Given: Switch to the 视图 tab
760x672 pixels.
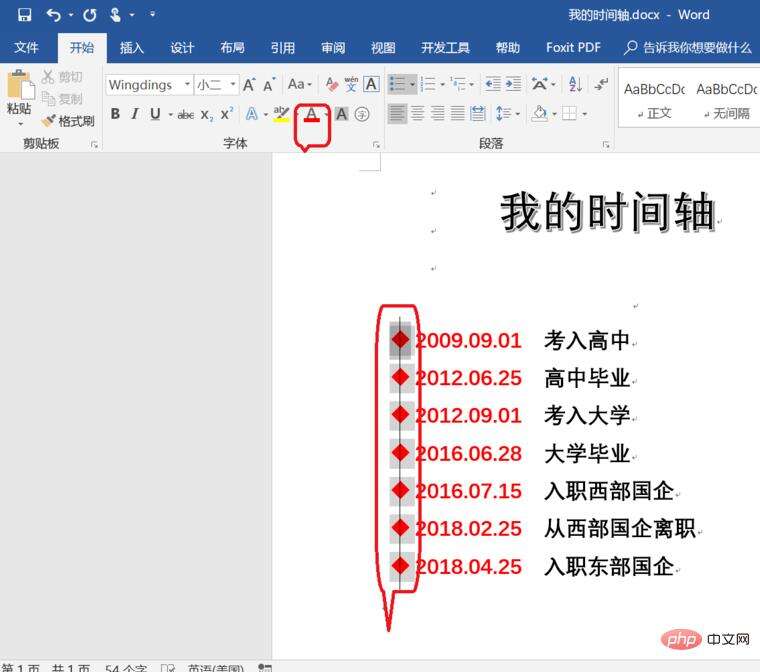Looking at the screenshot, I should [383, 48].
